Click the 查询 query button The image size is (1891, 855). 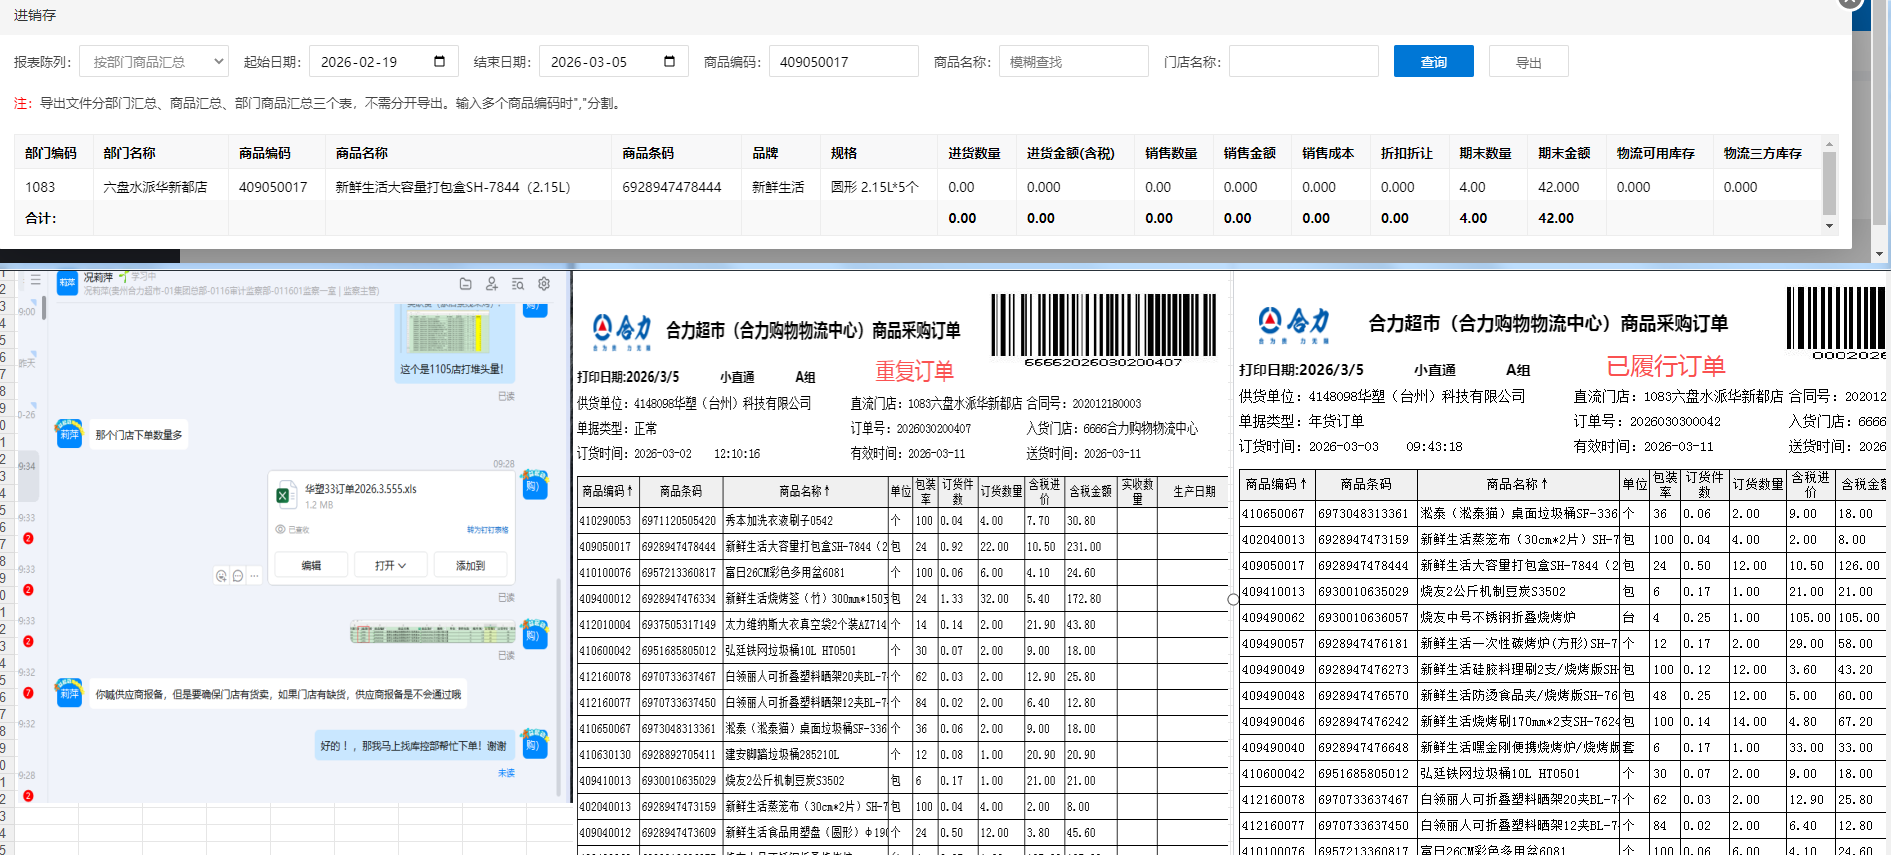tap(1433, 61)
